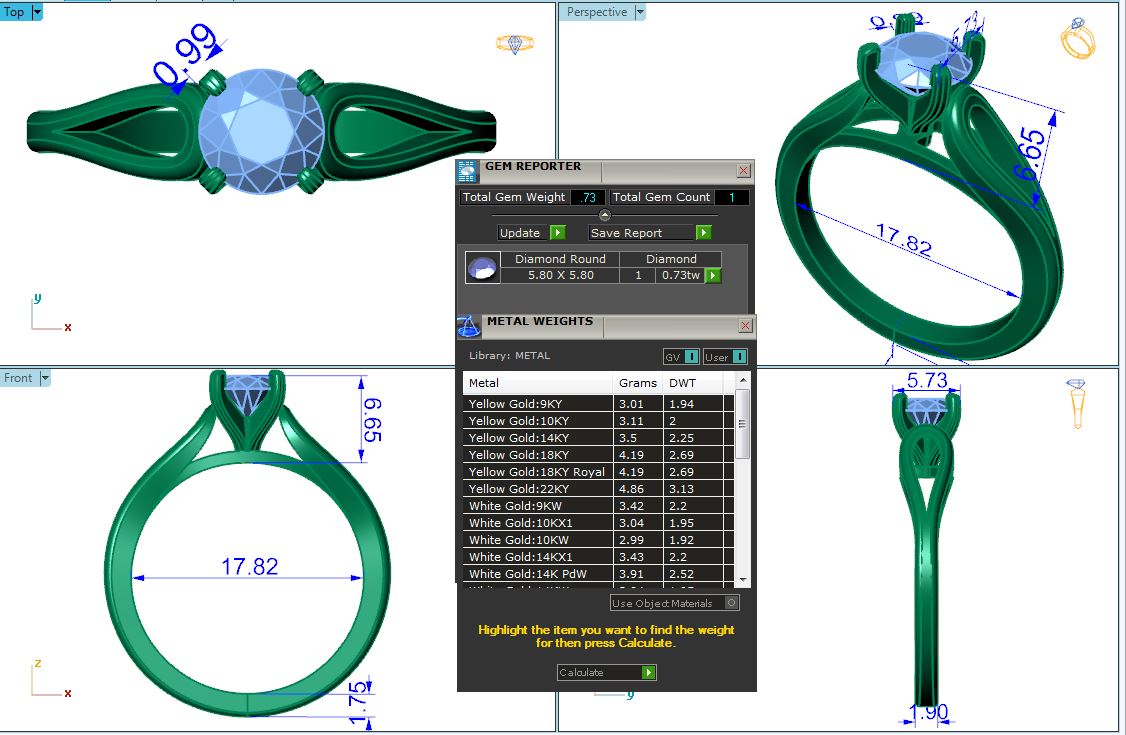This screenshot has height=735, width=1126.
Task: Open the Top viewport dropdown arrow
Action: [37, 12]
